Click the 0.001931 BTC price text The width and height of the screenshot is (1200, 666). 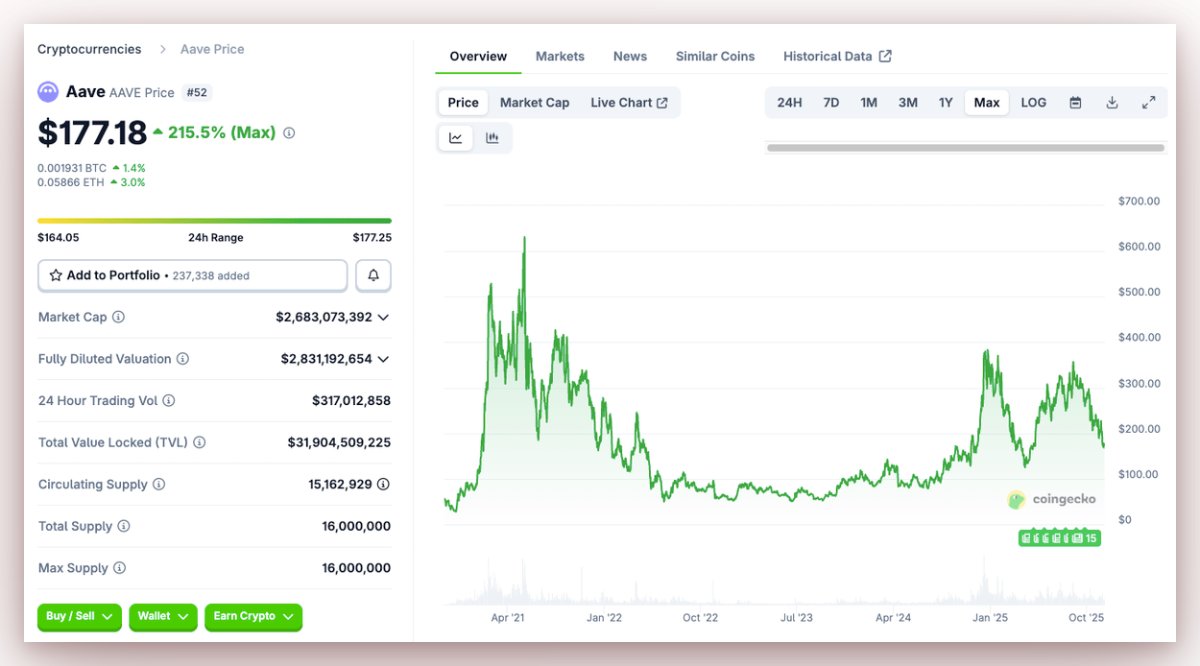[72, 167]
